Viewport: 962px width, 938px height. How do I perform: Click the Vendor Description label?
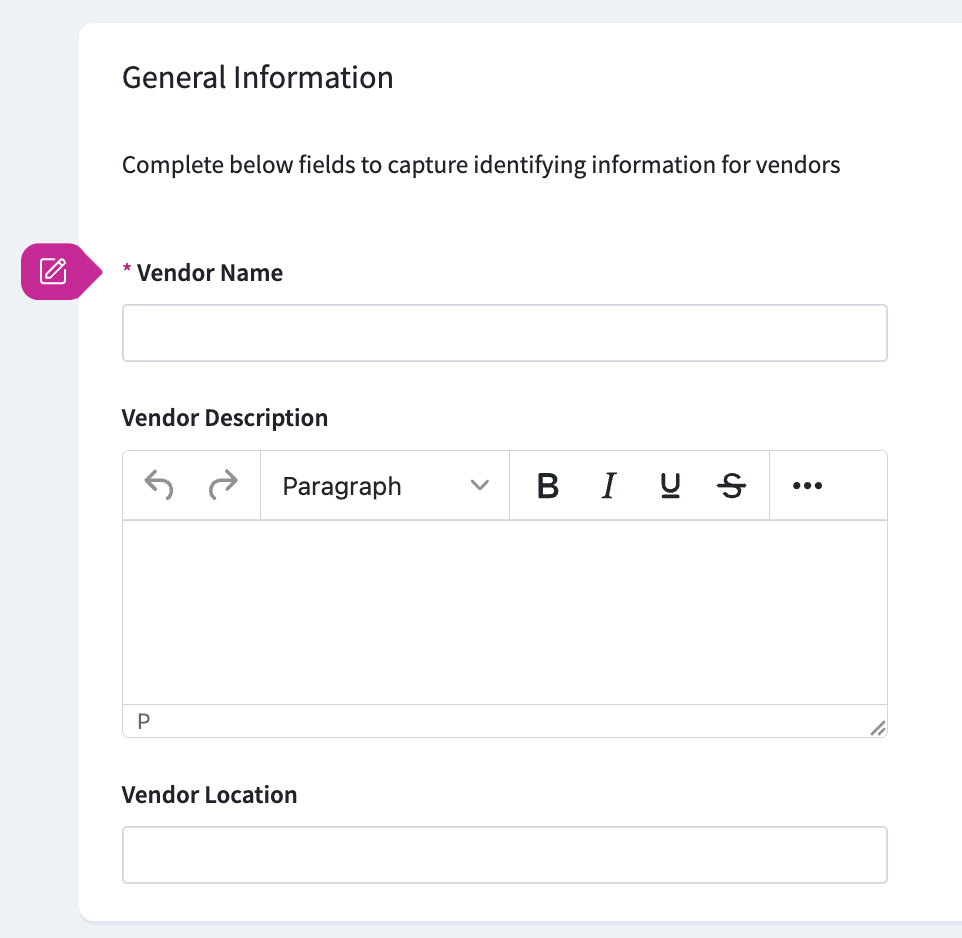225,418
